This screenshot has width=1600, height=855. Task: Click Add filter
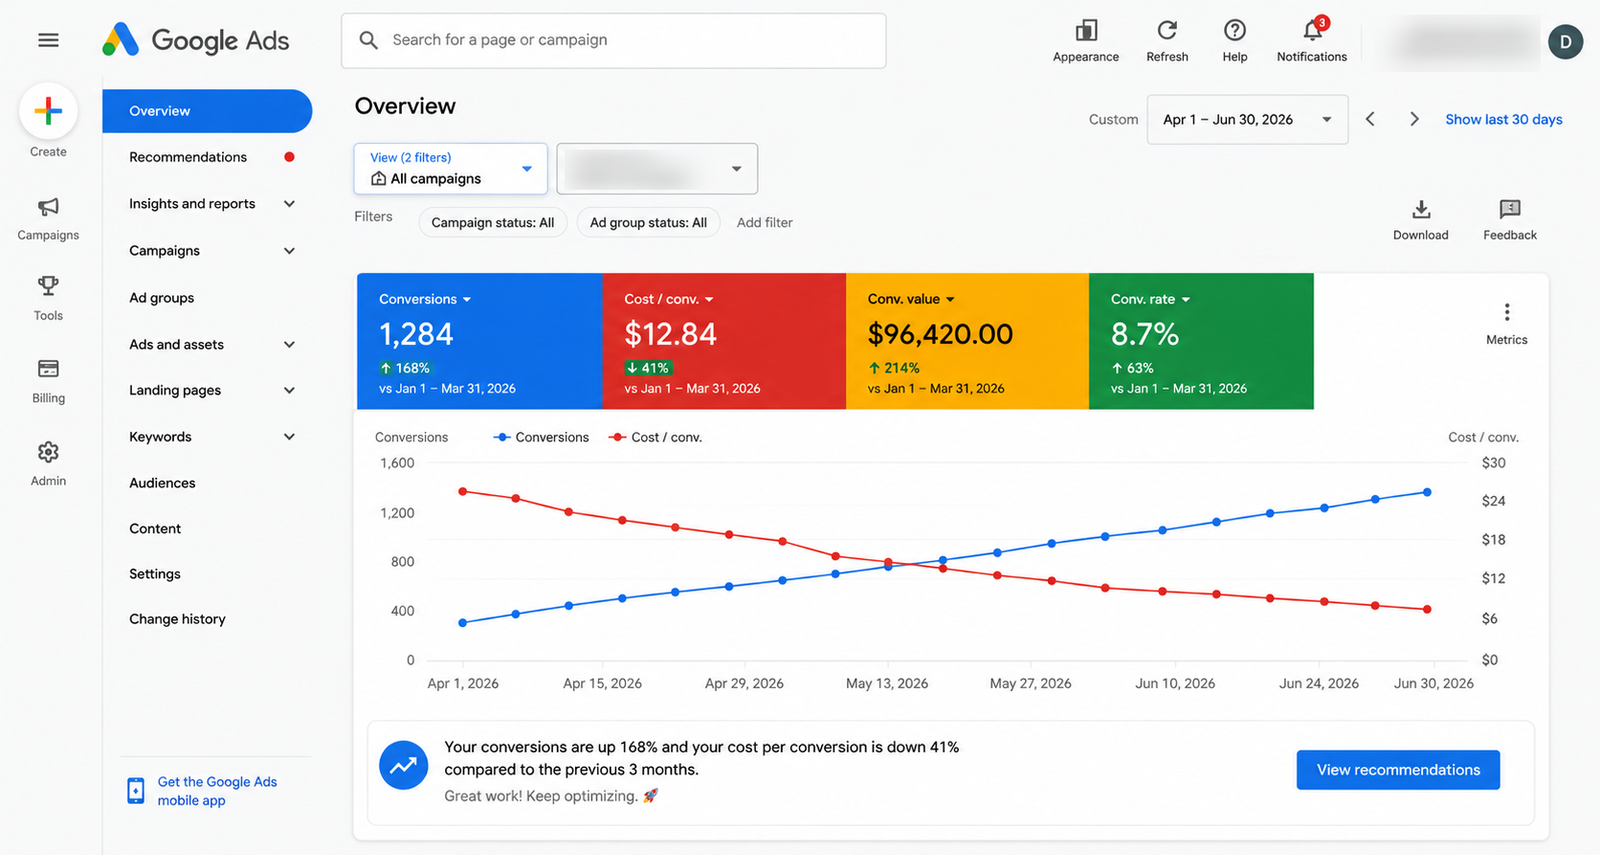point(765,223)
